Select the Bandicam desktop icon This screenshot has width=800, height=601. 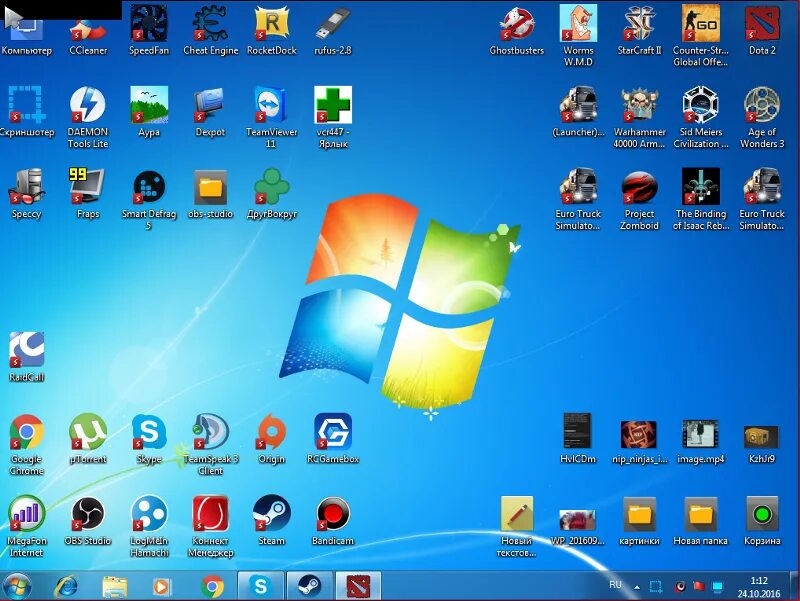coord(333,520)
